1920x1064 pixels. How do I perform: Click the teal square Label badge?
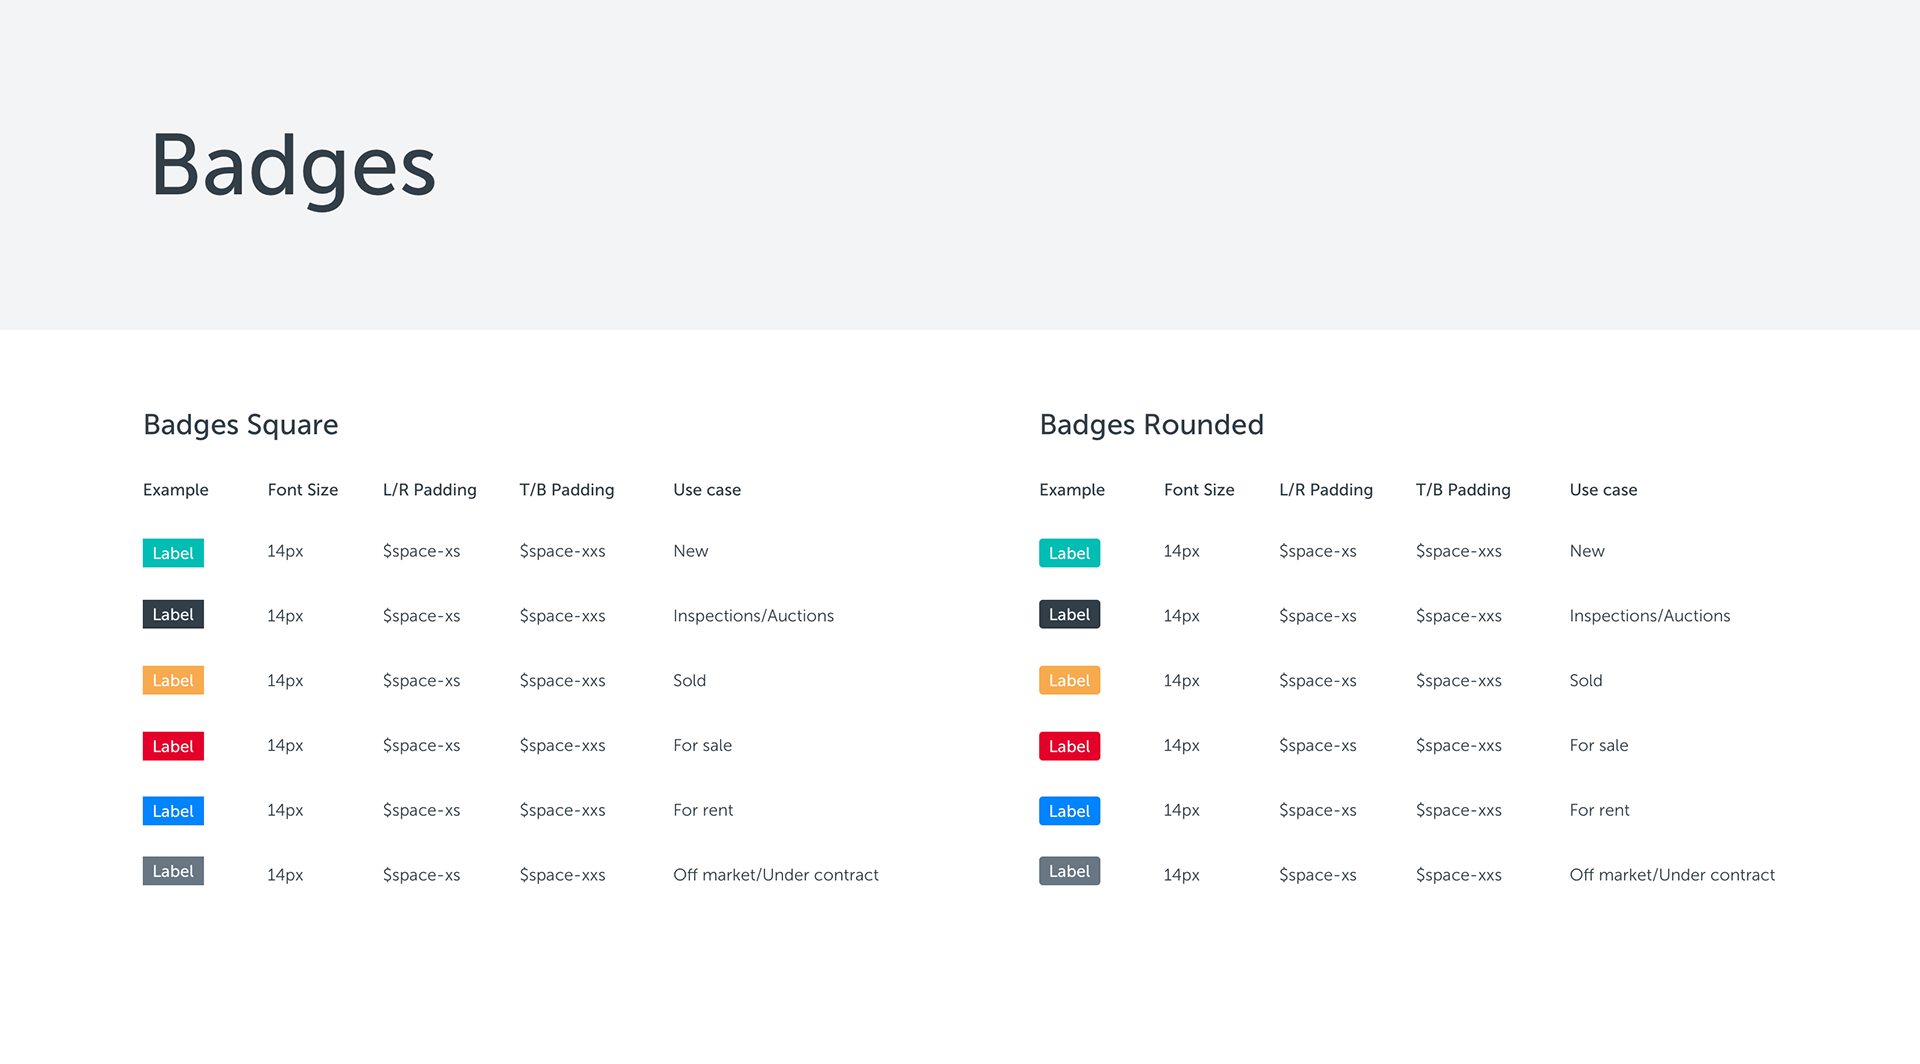click(x=173, y=553)
